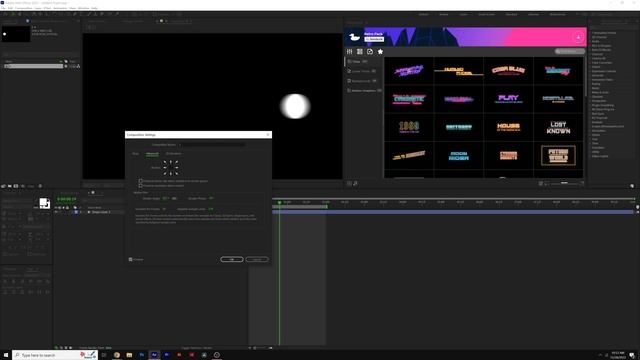The image size is (640, 360).
Task: Select the composition thumbnail in Project panel
Action: click(x=16, y=34)
